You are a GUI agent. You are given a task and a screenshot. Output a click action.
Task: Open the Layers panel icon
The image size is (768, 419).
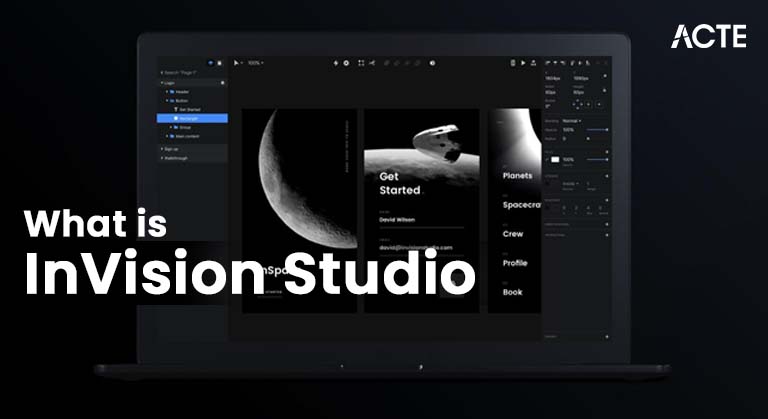pyautogui.click(x=211, y=63)
